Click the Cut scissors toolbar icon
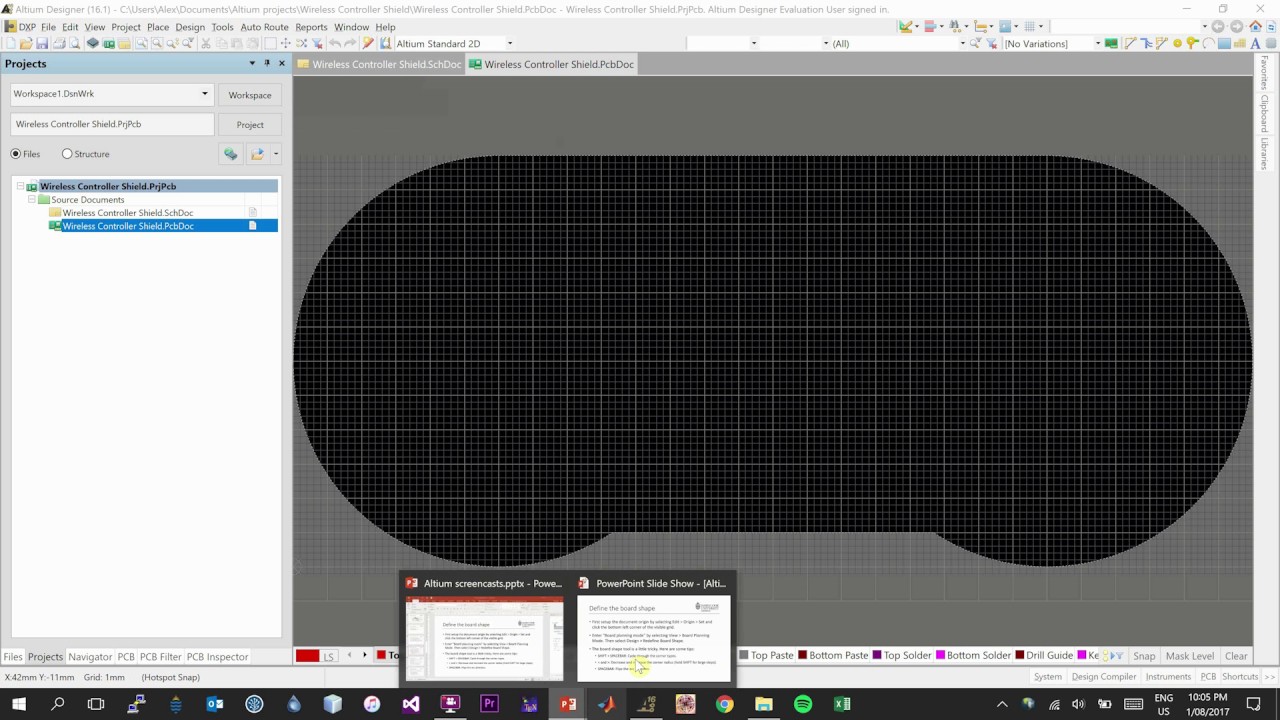 tap(205, 44)
